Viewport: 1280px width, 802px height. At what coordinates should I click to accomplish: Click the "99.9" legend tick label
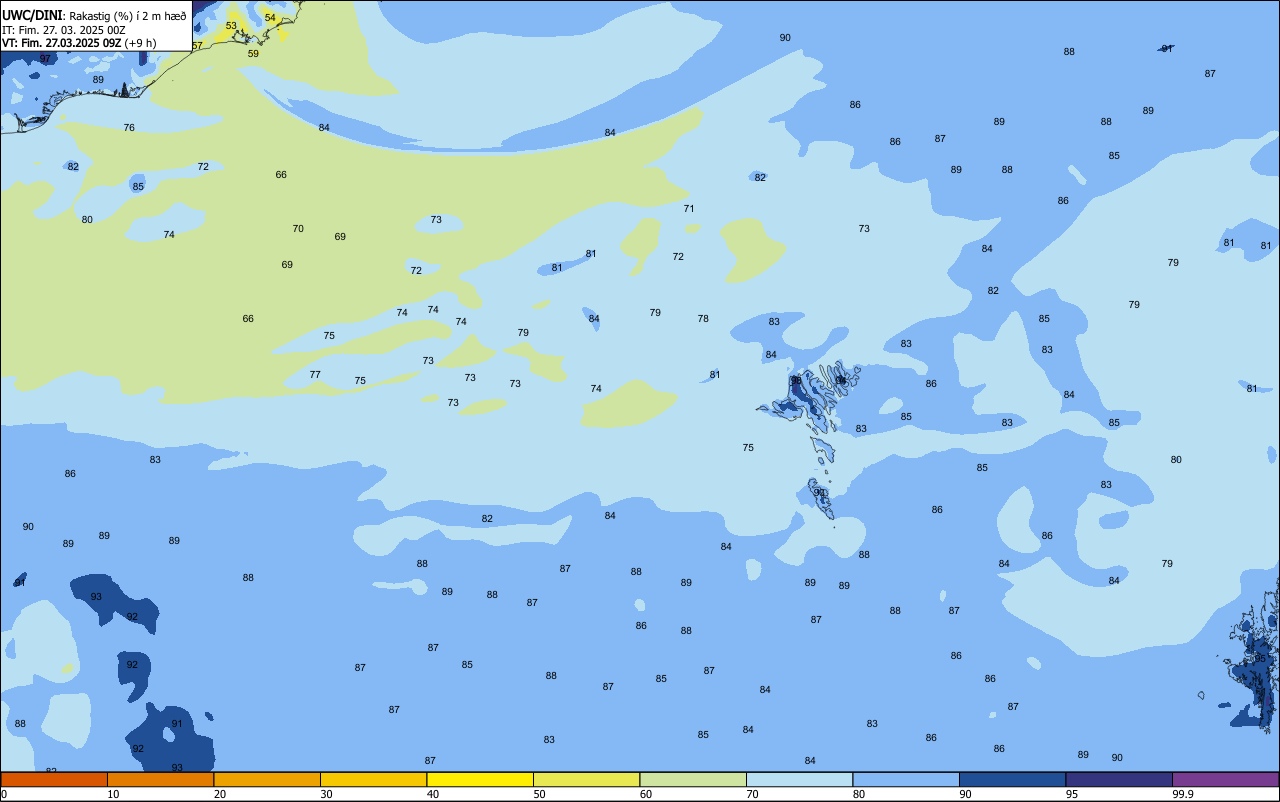[x=1183, y=794]
